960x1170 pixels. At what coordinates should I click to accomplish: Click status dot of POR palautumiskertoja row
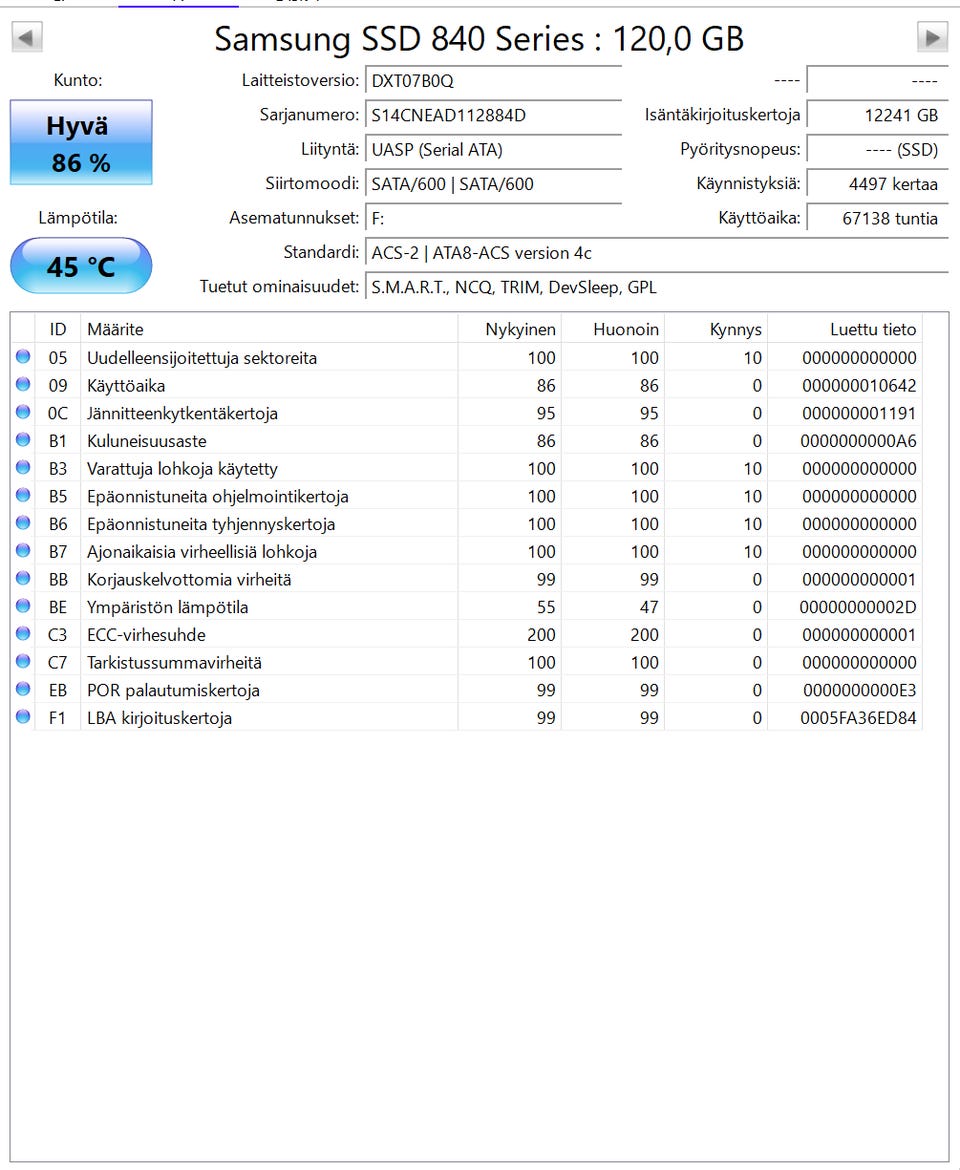pos(23,689)
